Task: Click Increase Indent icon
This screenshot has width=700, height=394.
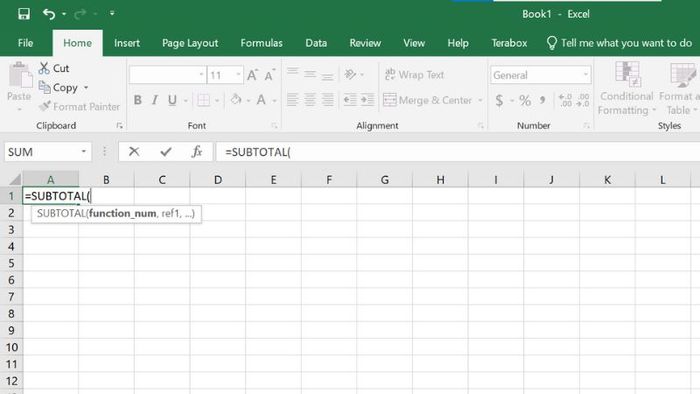Action: (367, 100)
